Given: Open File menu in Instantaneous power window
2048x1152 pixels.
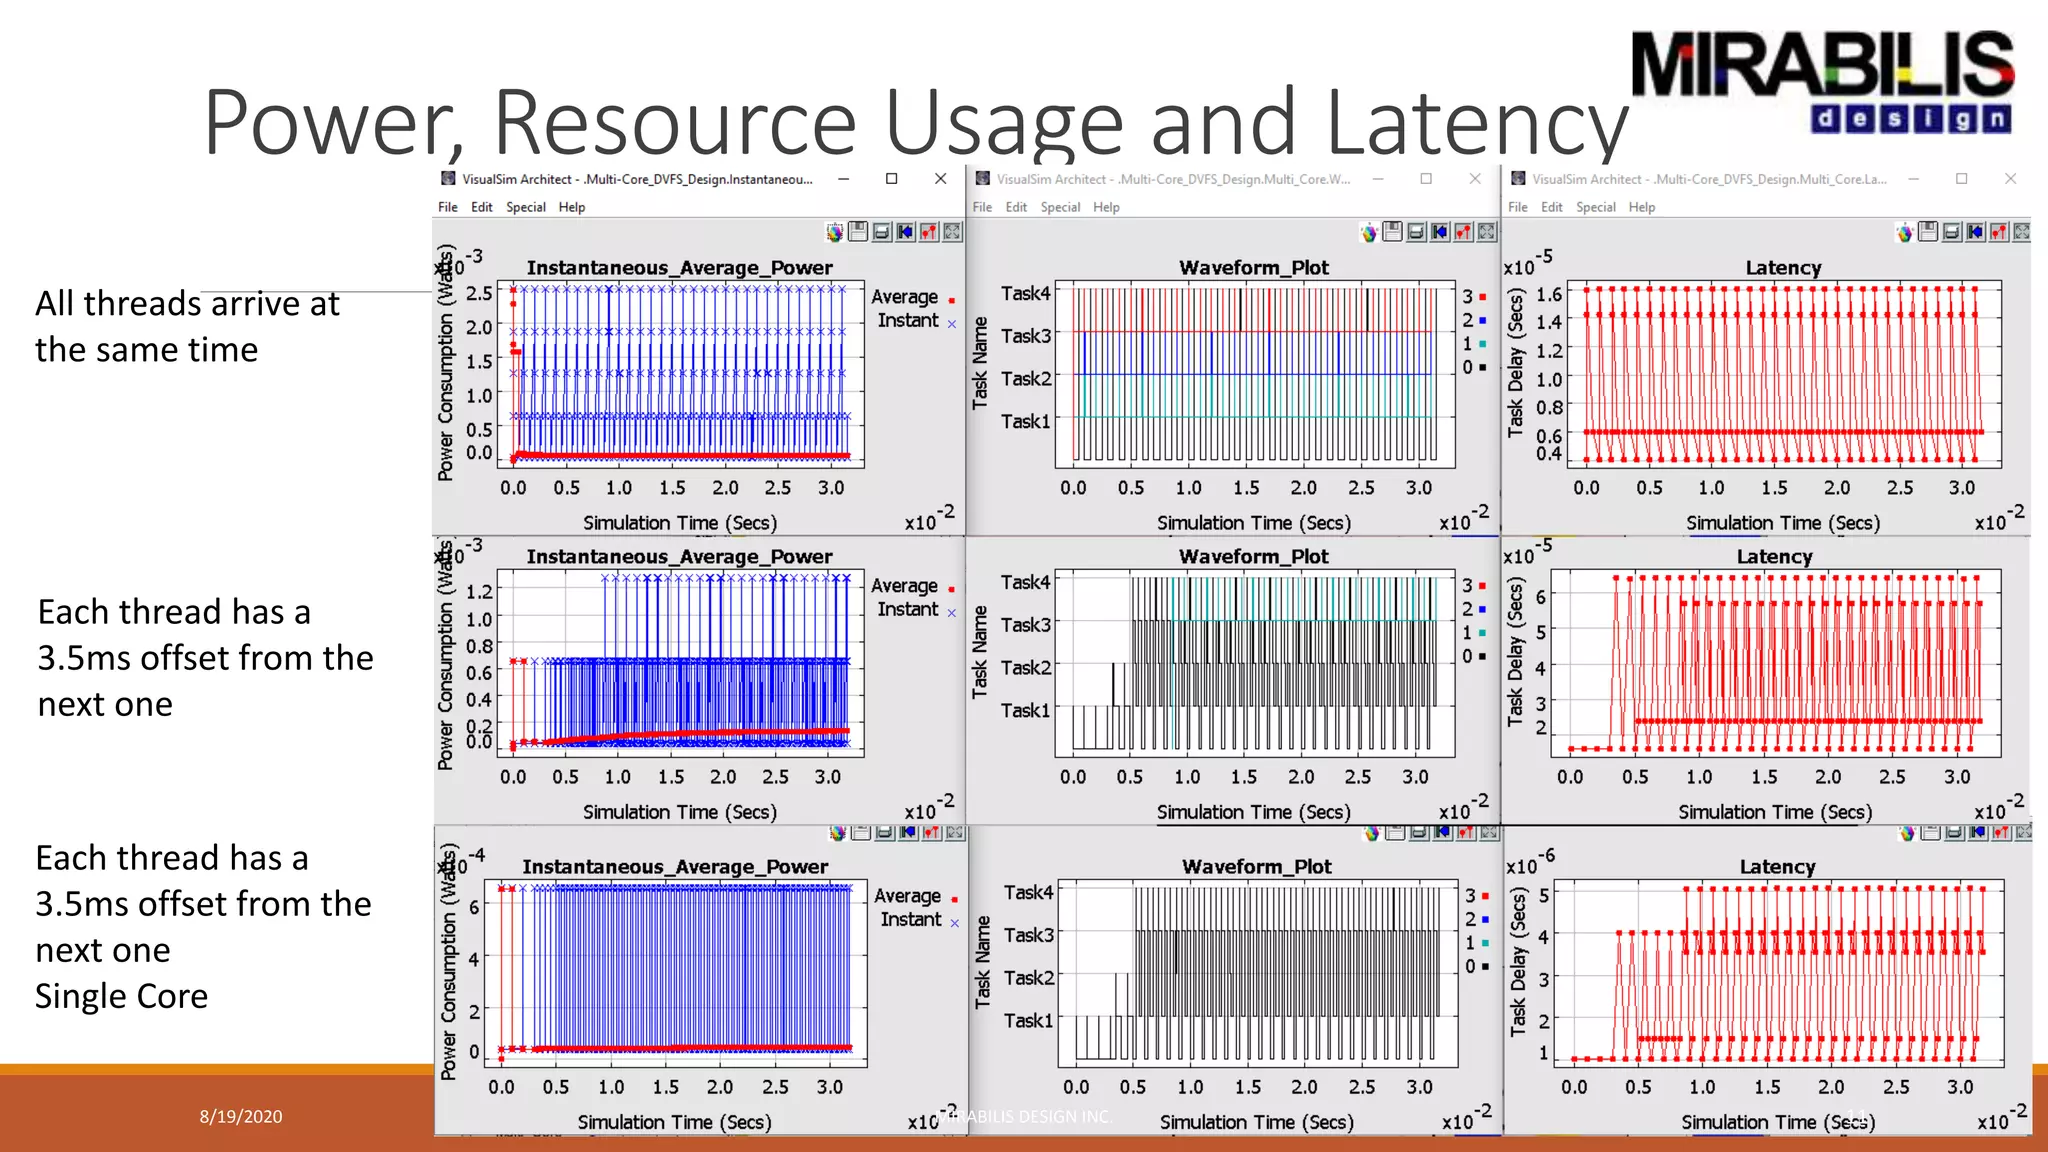Looking at the screenshot, I should pyautogui.click(x=447, y=207).
